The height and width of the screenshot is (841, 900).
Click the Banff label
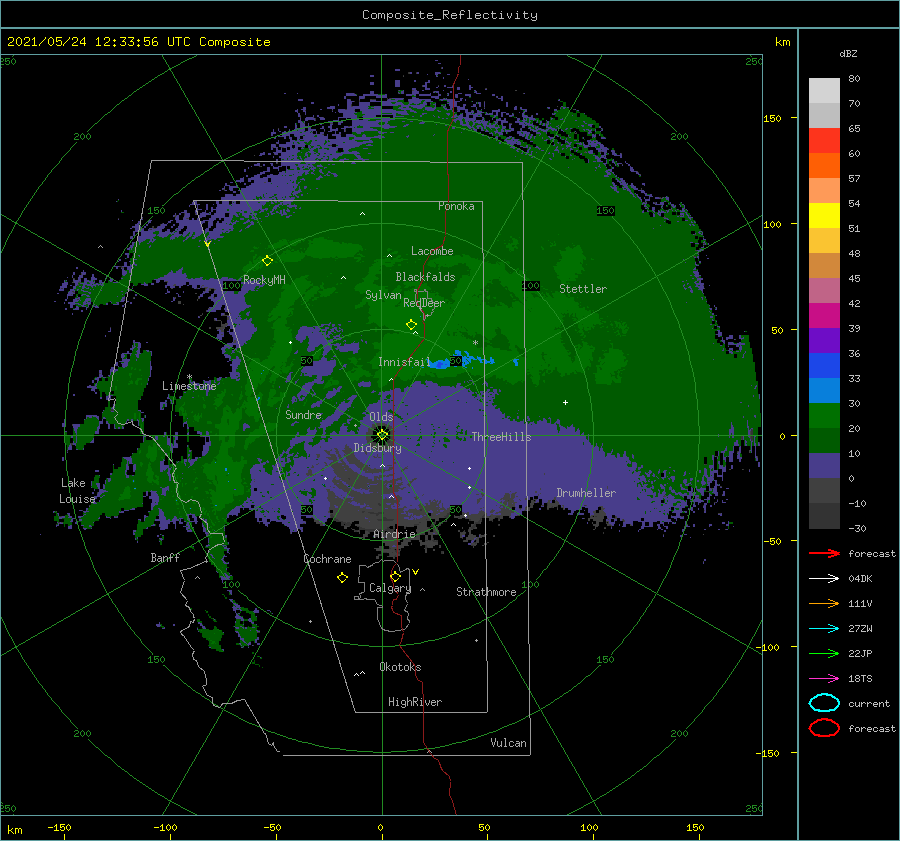165,557
